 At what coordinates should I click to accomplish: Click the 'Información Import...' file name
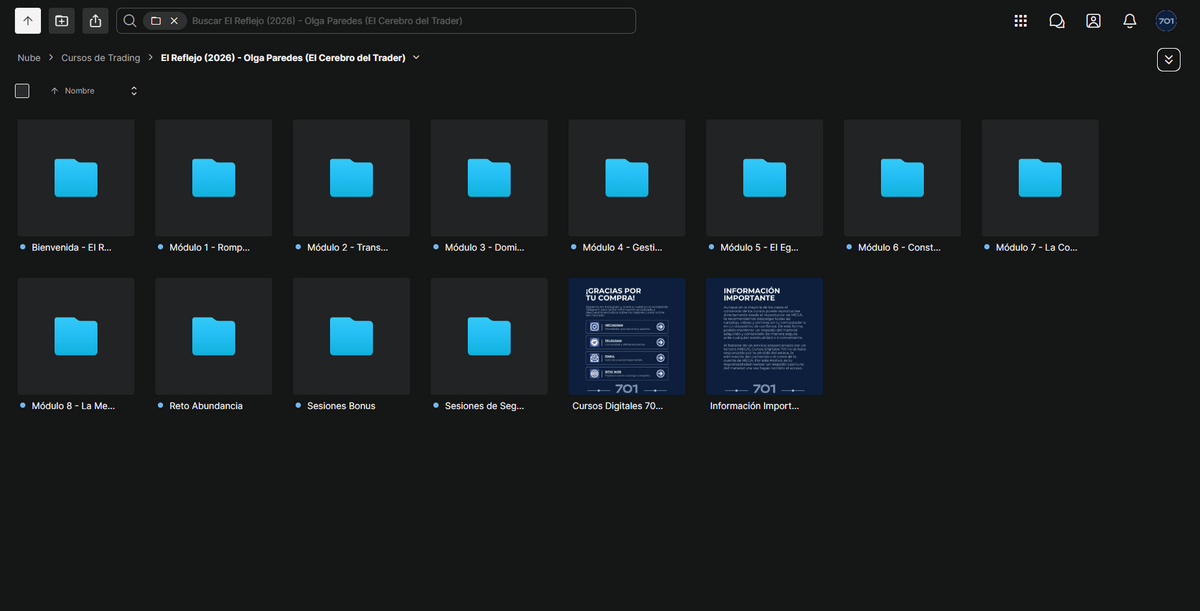point(754,406)
